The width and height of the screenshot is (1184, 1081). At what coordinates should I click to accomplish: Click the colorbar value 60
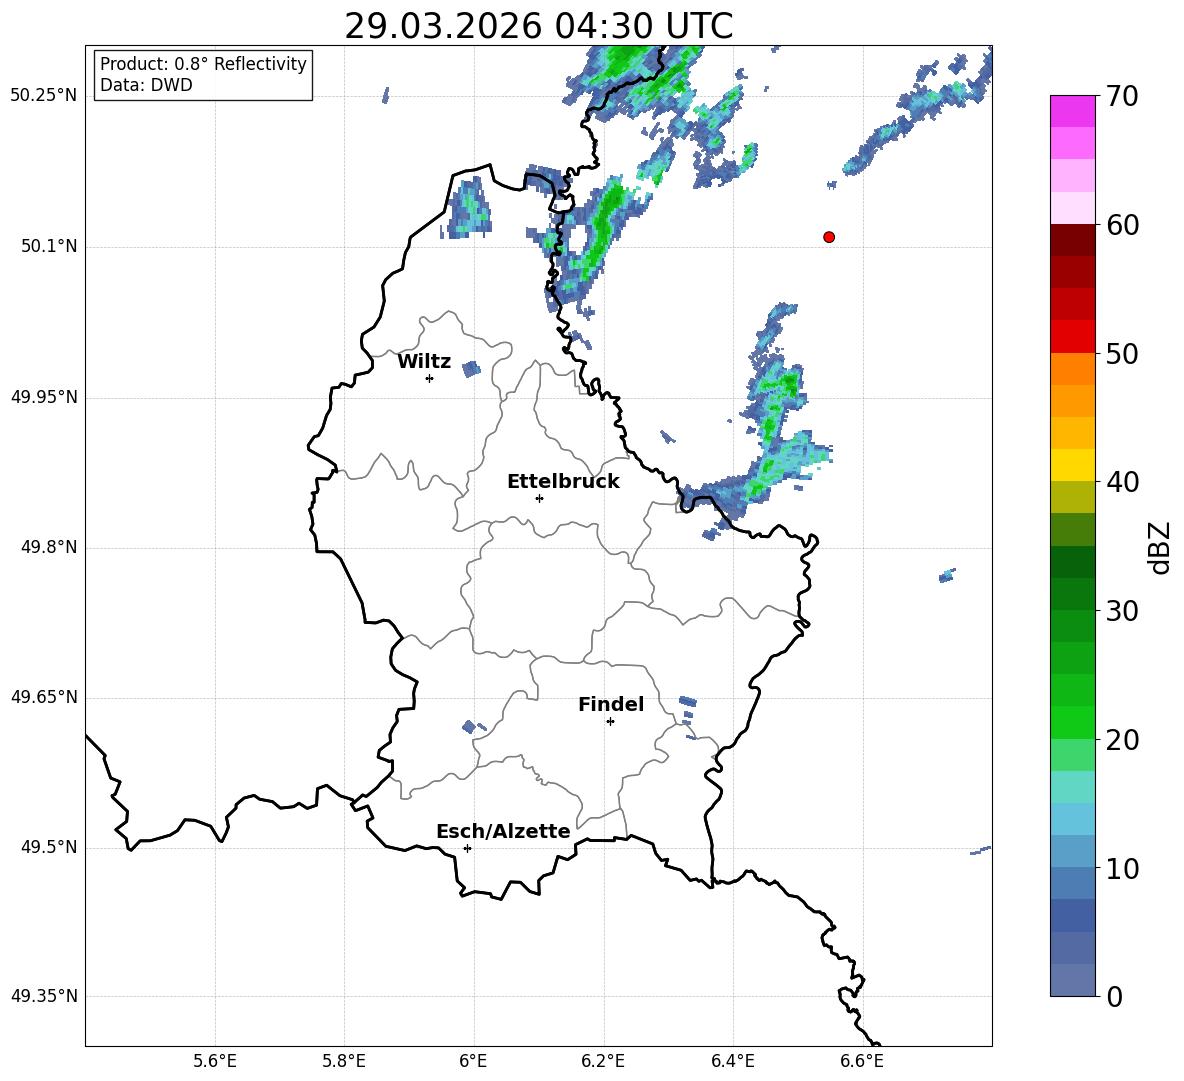point(1122,225)
